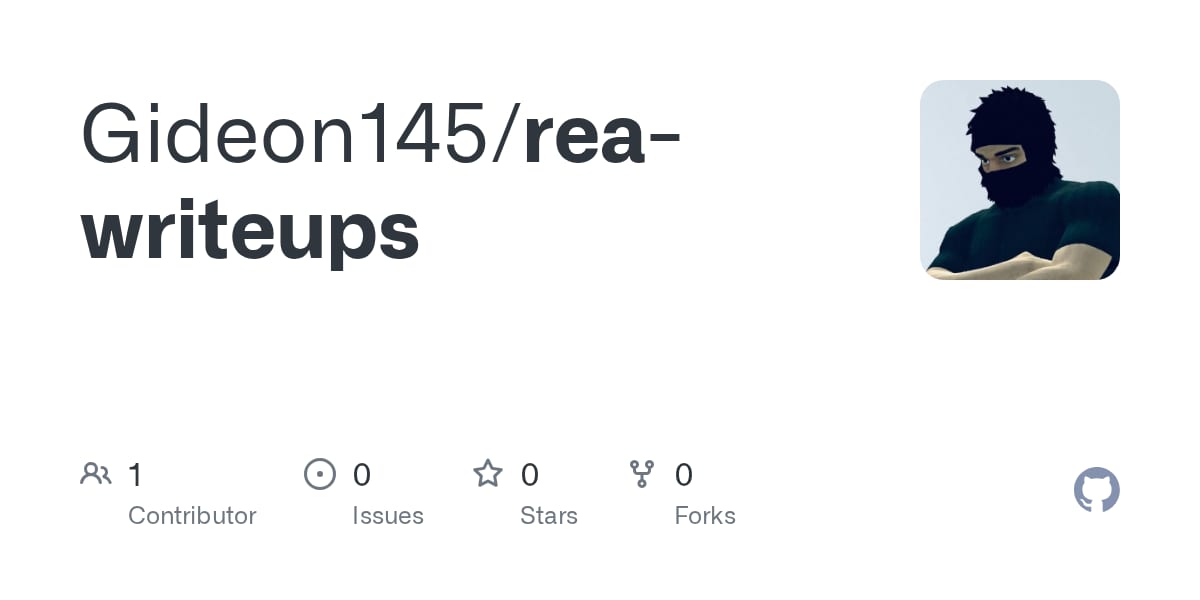The width and height of the screenshot is (1200, 600).
Task: Select the stars count 0
Action: [x=530, y=474]
